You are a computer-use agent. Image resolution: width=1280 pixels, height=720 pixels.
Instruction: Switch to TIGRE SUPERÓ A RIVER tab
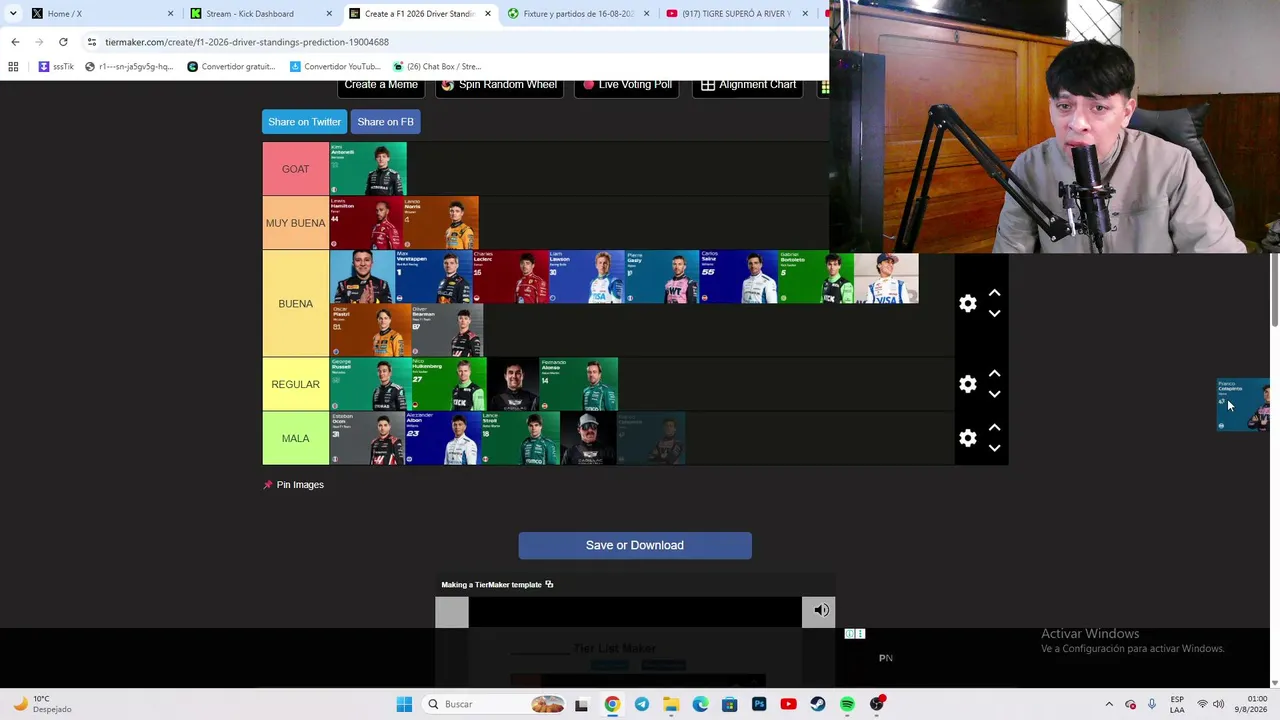(x=738, y=14)
